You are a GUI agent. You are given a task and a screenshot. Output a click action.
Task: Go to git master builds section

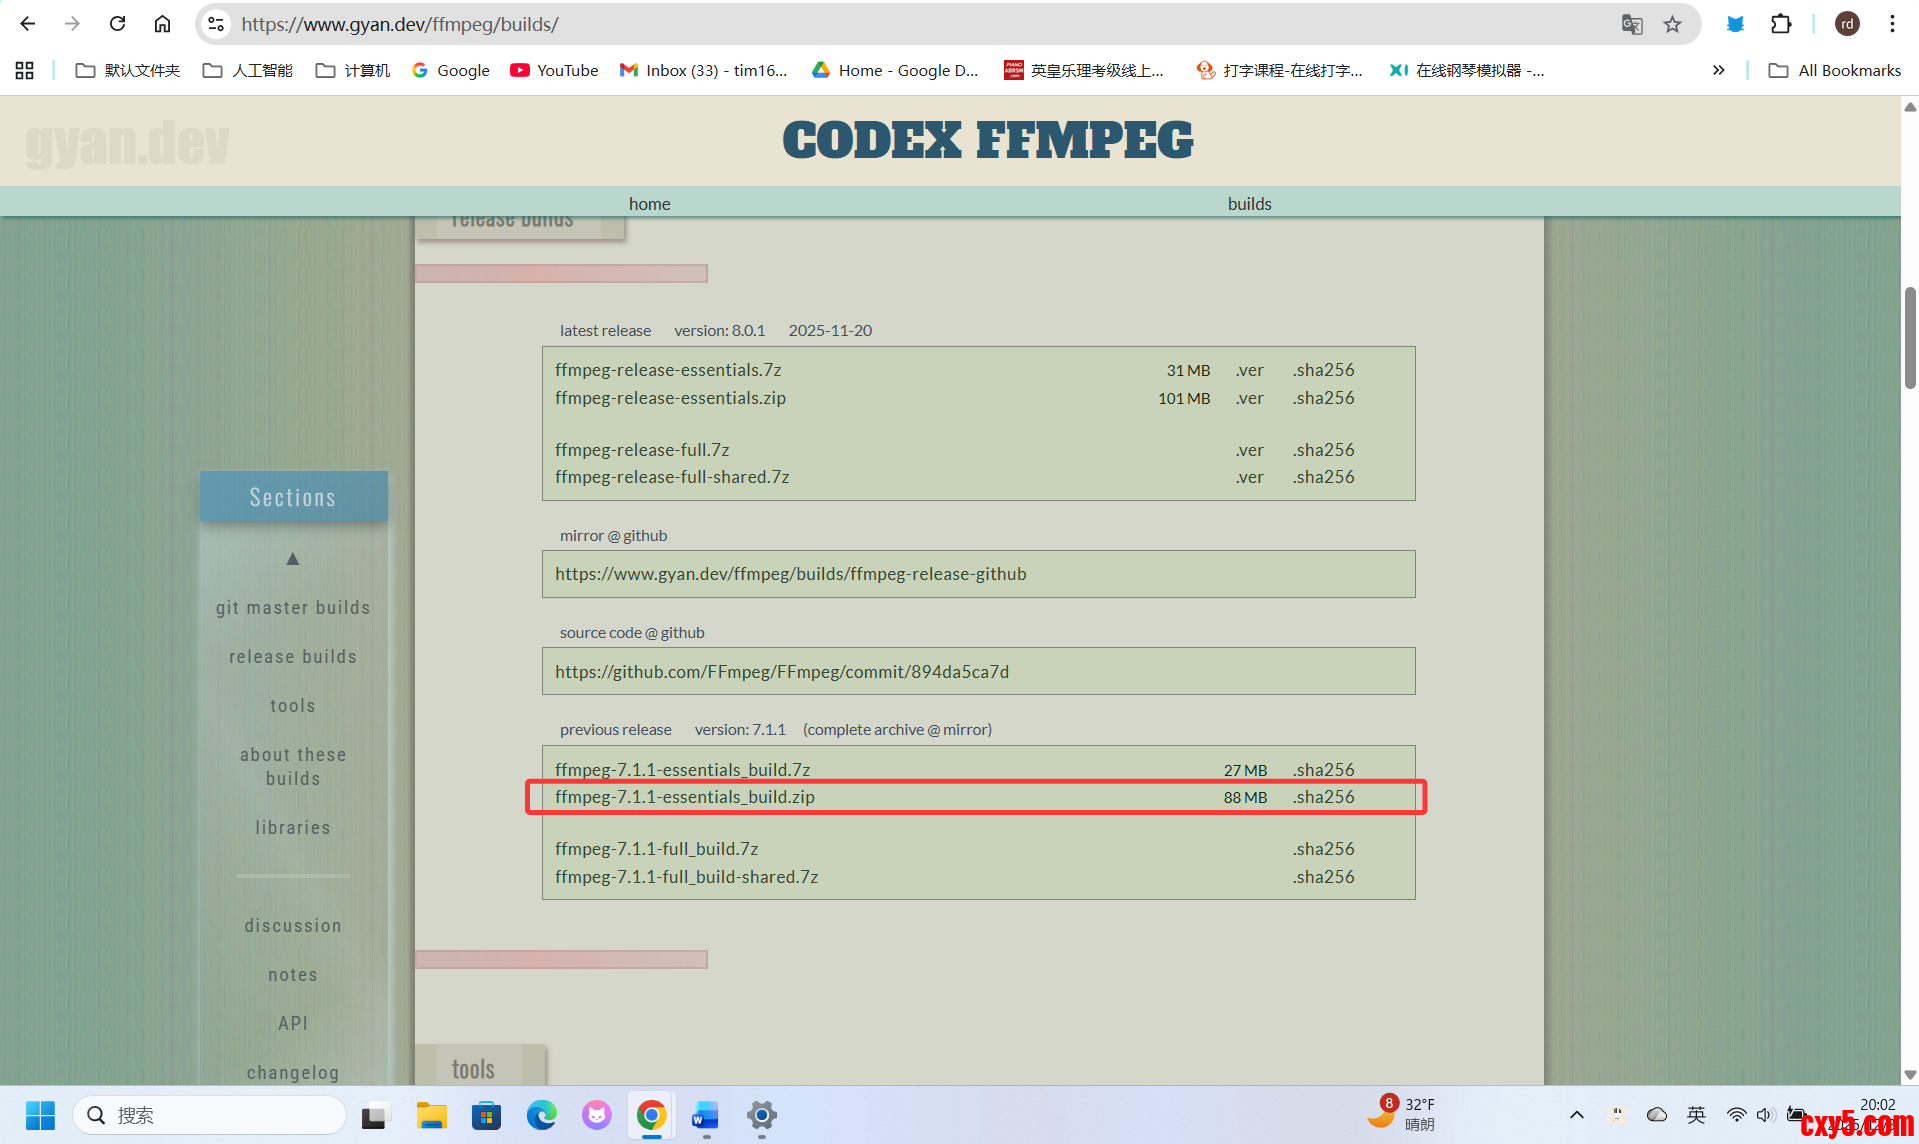[293, 608]
